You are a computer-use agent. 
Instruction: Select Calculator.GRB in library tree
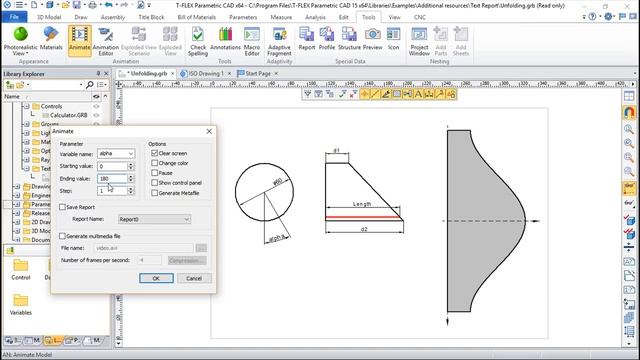pos(69,115)
